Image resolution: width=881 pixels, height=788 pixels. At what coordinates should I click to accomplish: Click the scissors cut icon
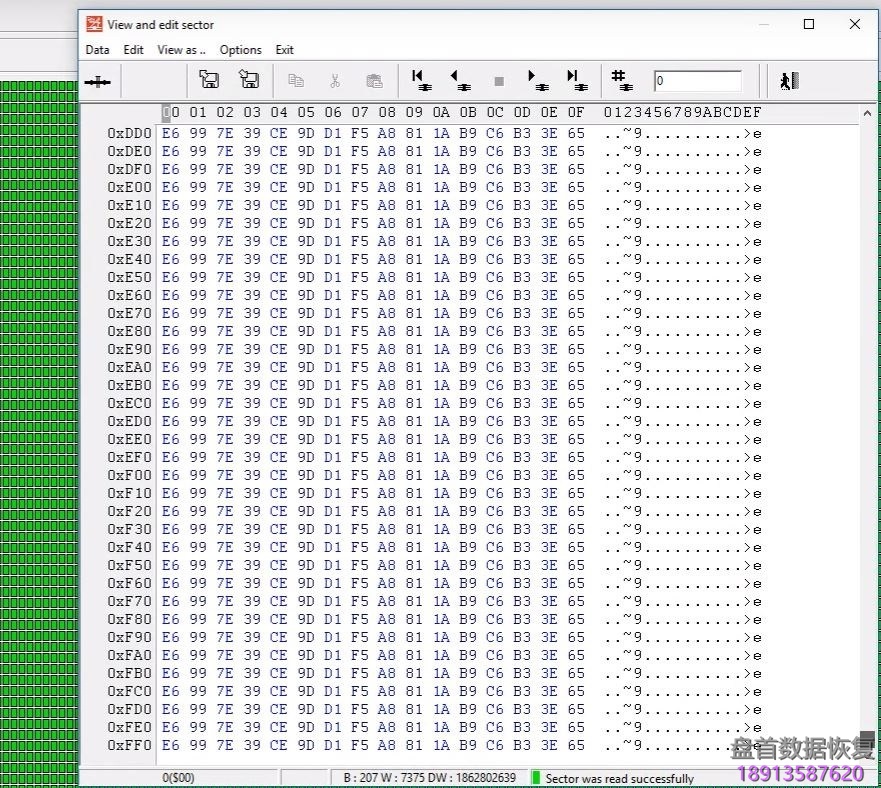click(x=335, y=81)
